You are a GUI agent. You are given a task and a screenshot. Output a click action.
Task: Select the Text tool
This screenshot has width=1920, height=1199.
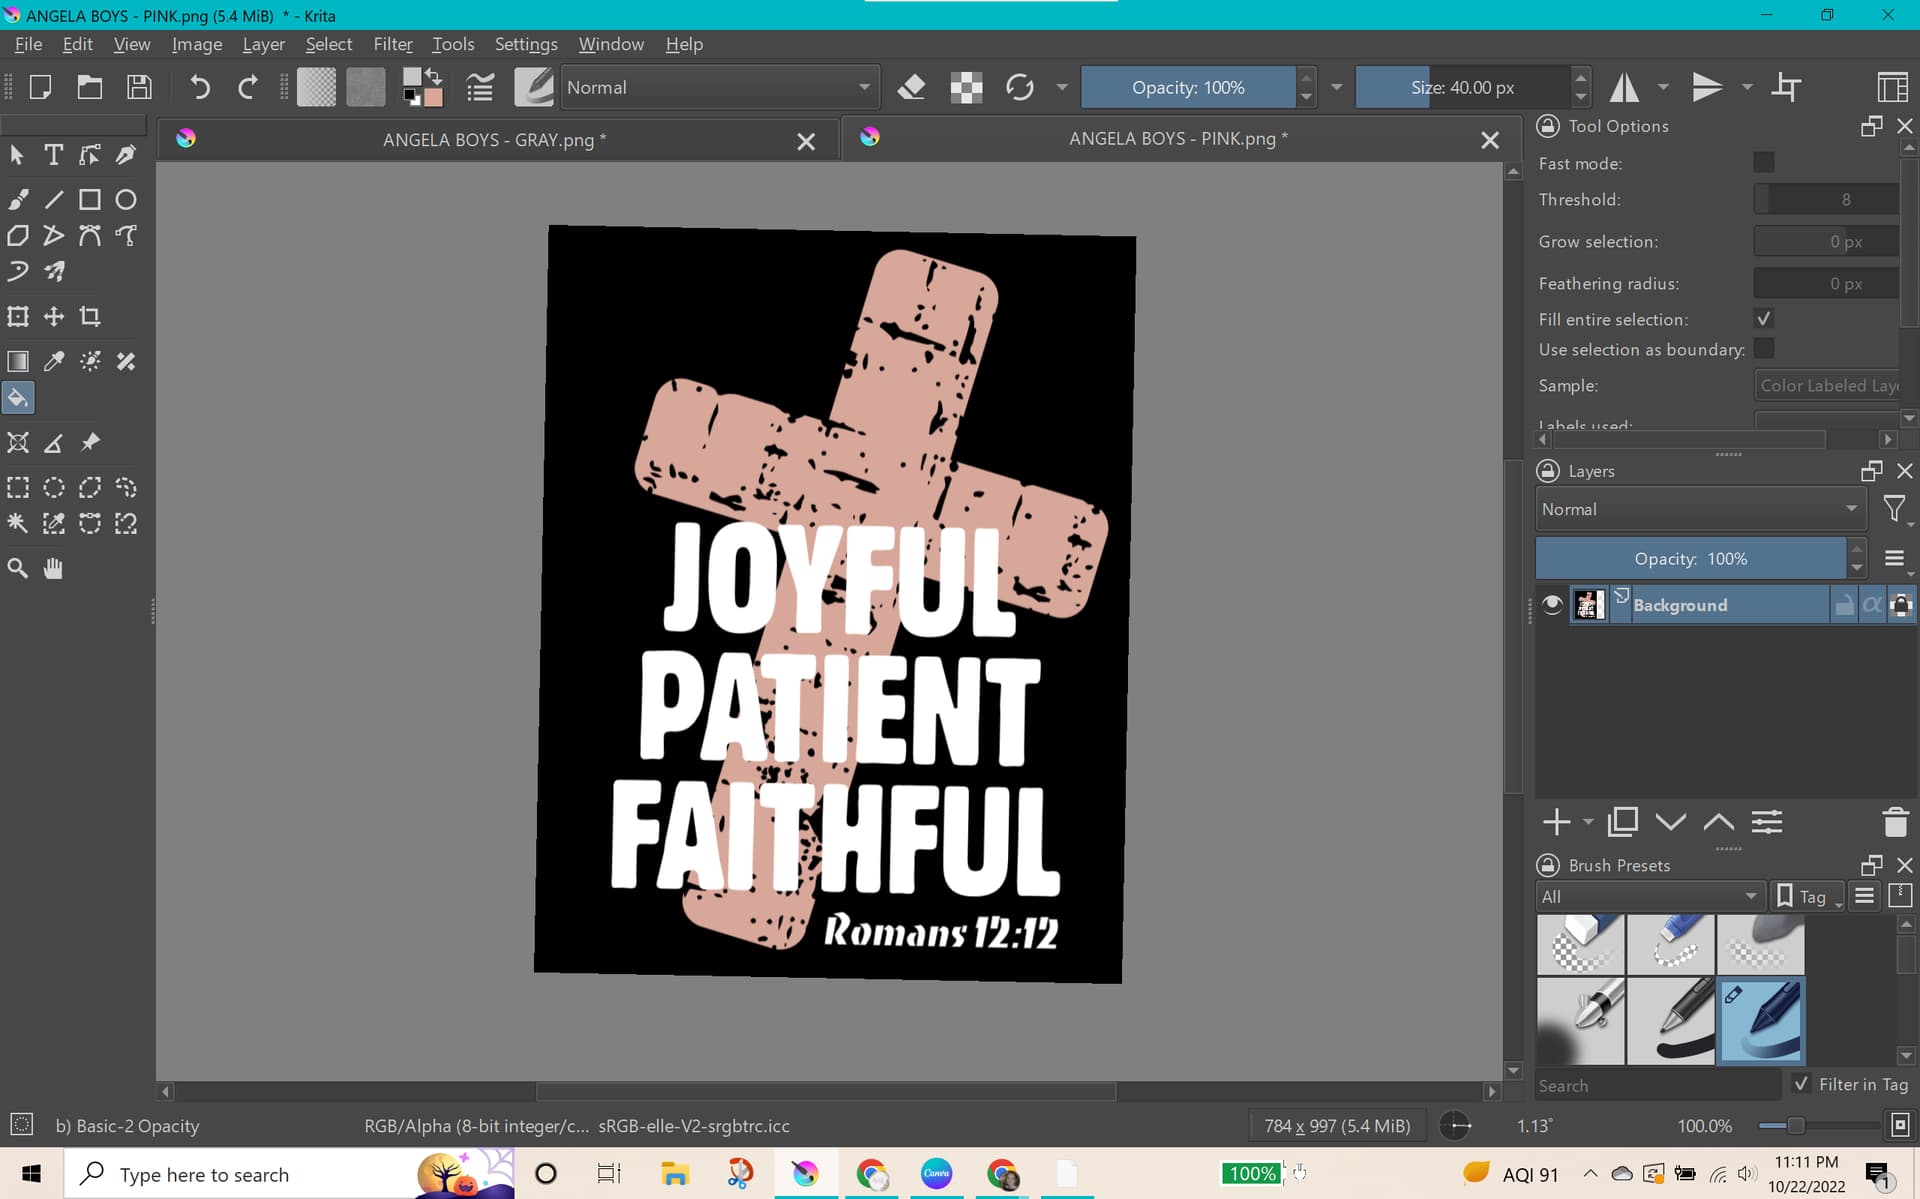pos(54,155)
